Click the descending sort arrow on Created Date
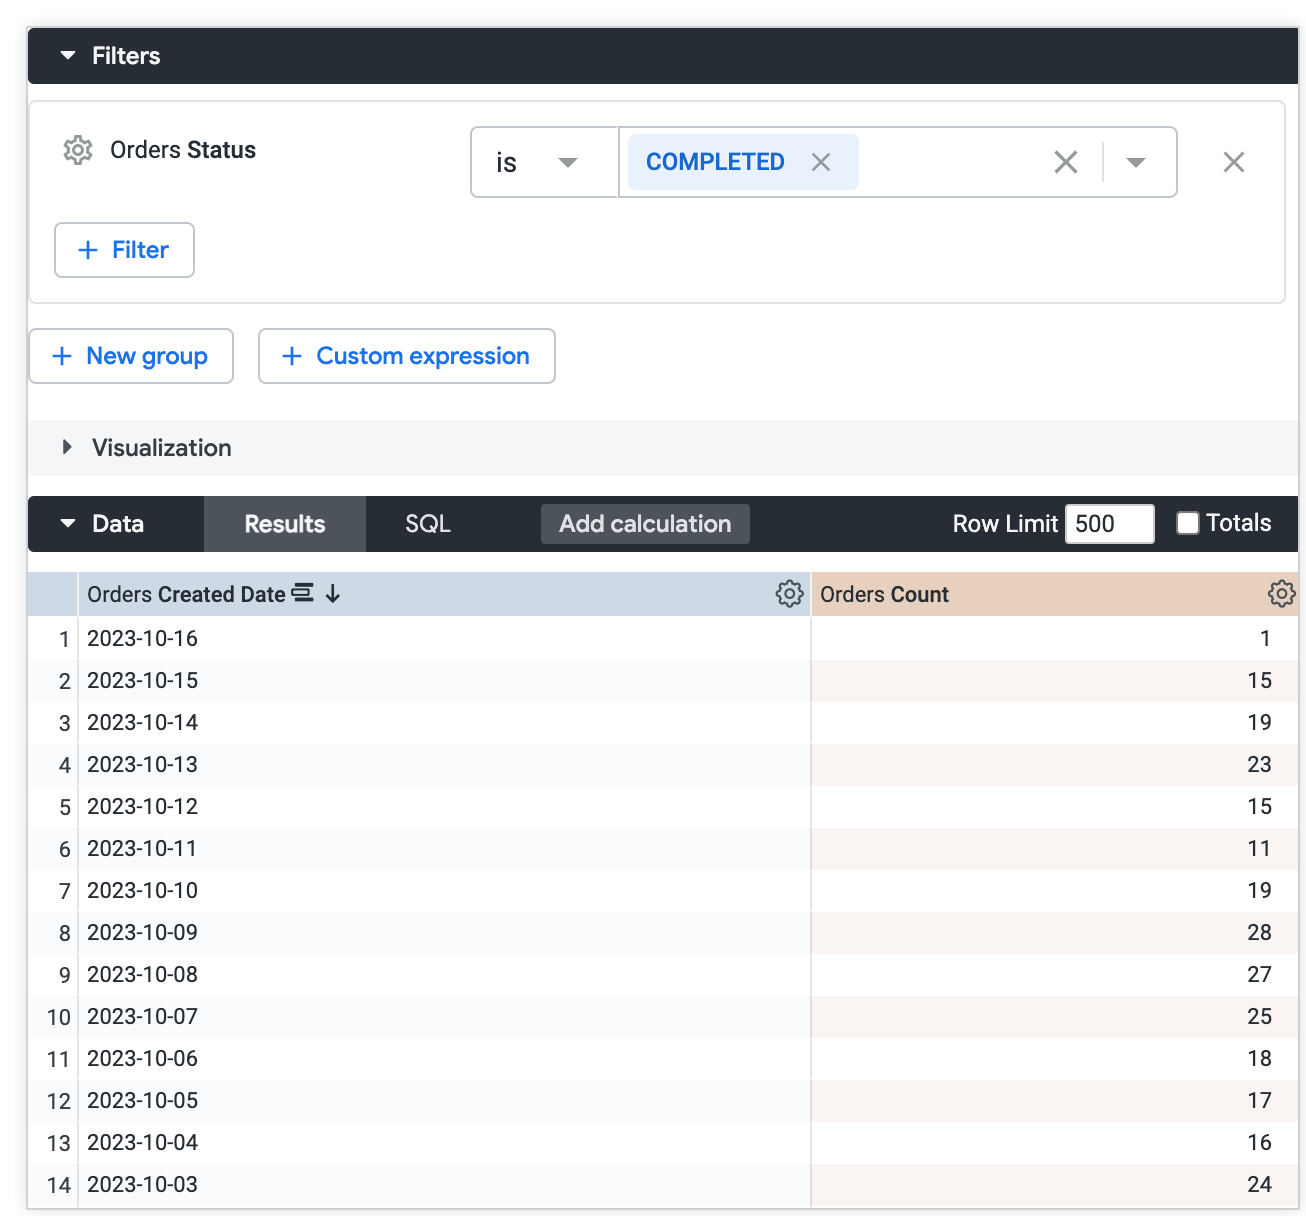This screenshot has height=1216, width=1306. pyautogui.click(x=333, y=594)
